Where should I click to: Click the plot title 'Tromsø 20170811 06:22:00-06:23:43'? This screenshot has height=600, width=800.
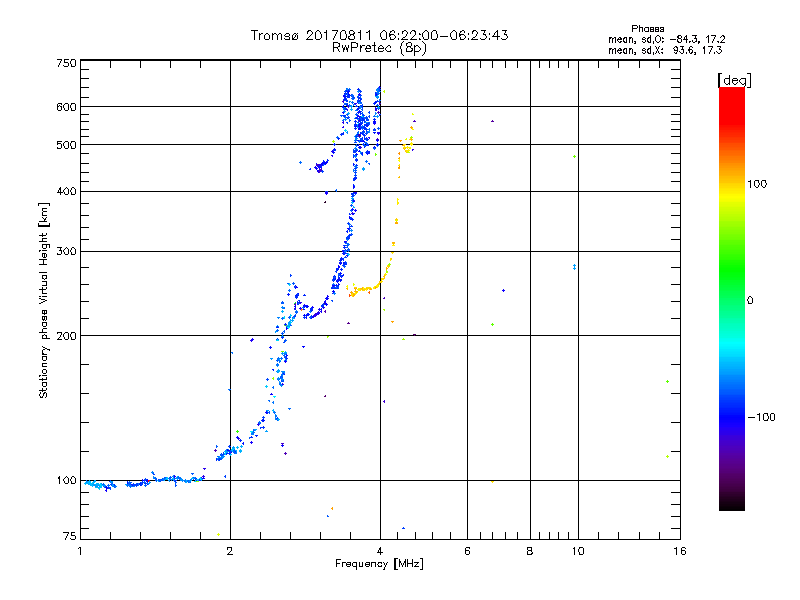tap(379, 35)
